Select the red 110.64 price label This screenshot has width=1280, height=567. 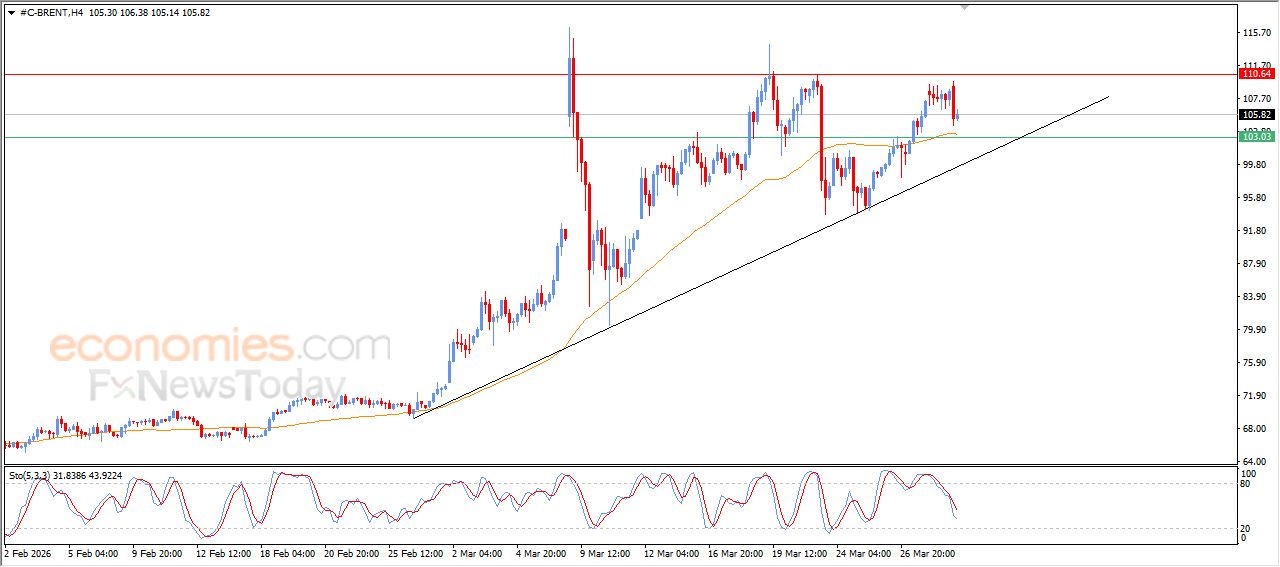pyautogui.click(x=1256, y=74)
